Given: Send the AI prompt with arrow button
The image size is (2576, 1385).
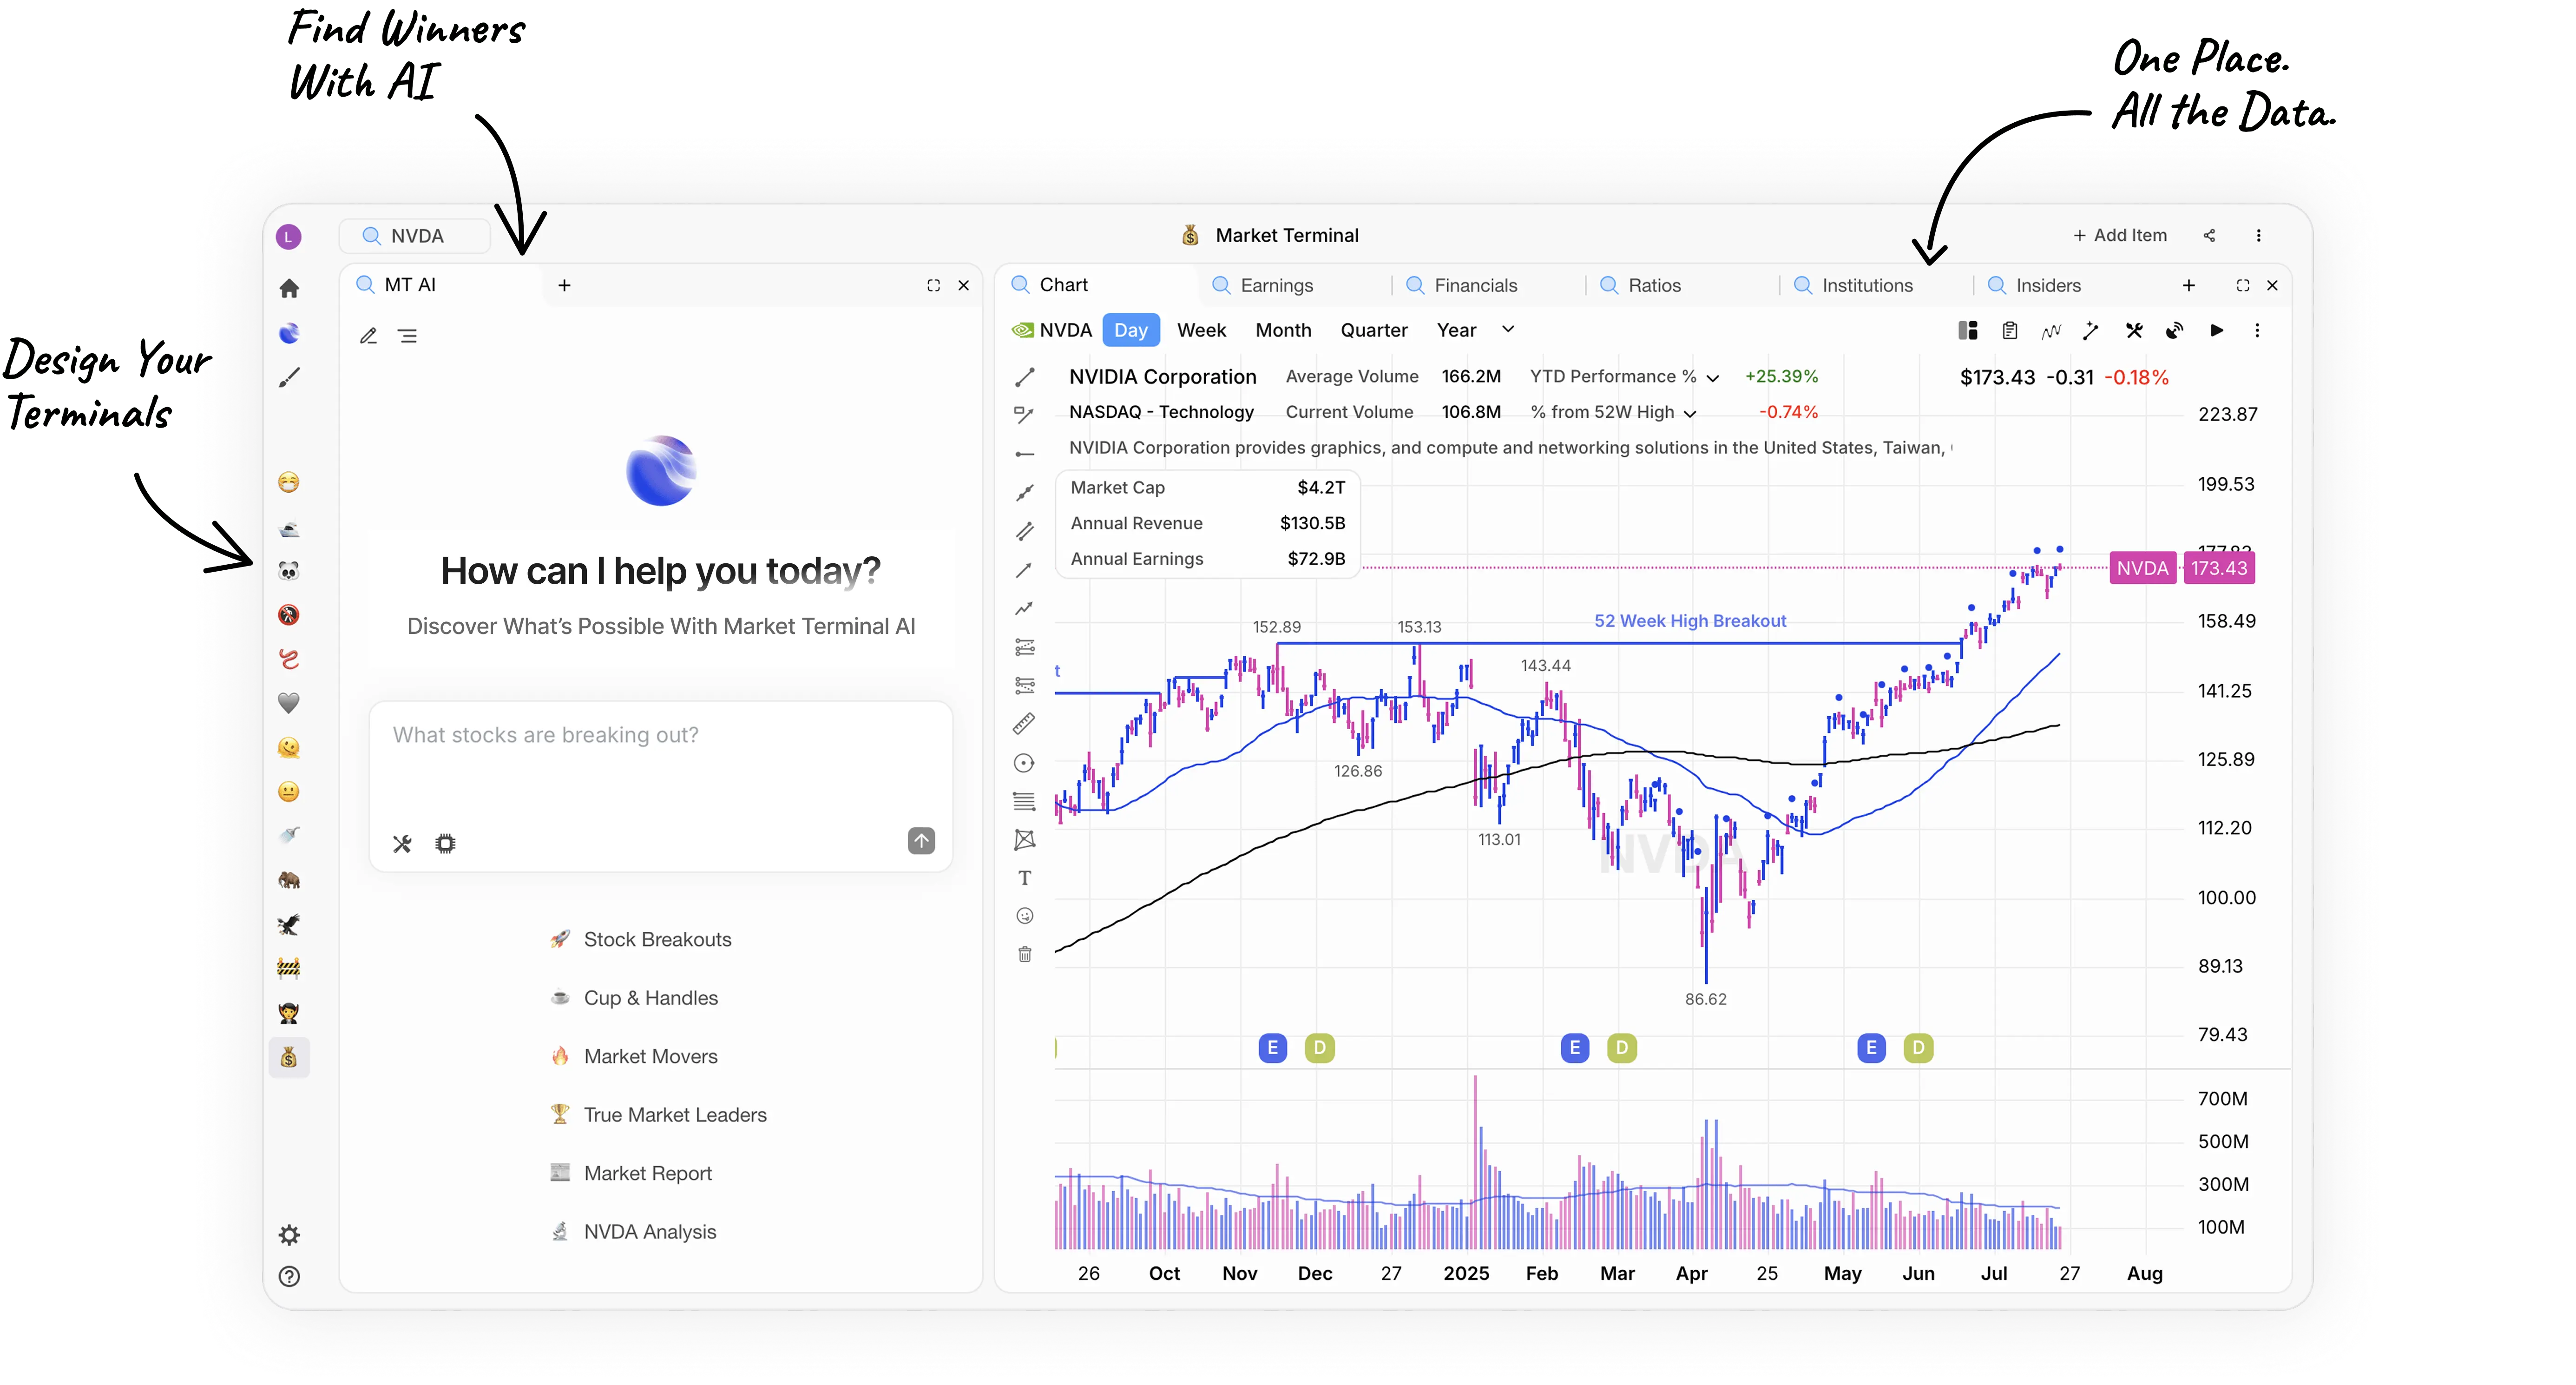Looking at the screenshot, I should 921,841.
